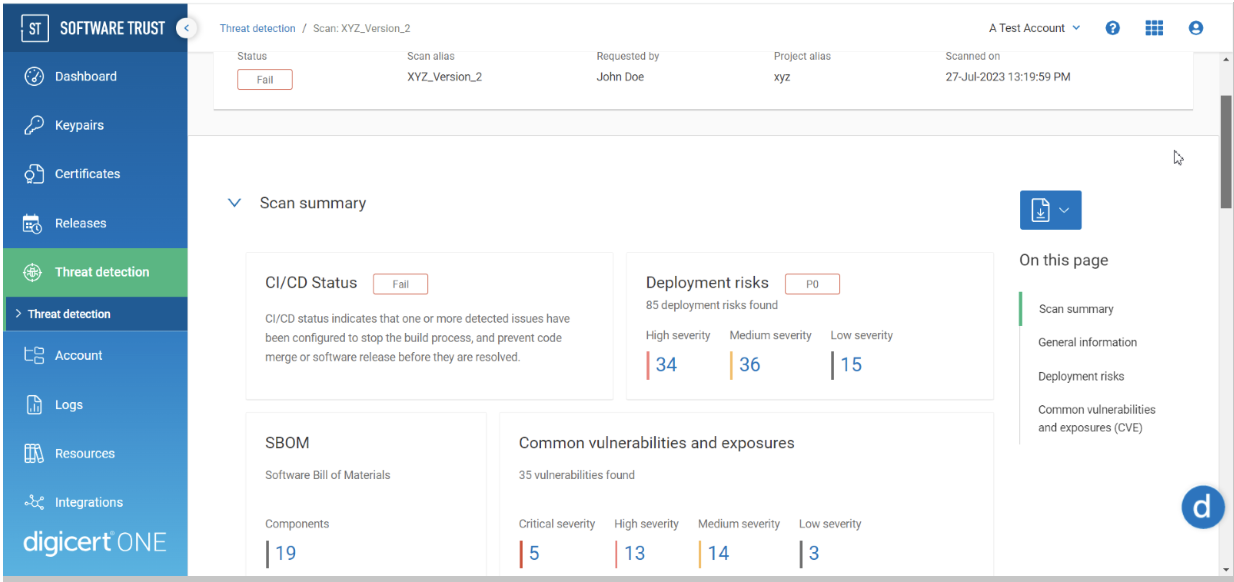Click the Keypairs key icon
Screen dimensions: 1234x582
coord(34,126)
